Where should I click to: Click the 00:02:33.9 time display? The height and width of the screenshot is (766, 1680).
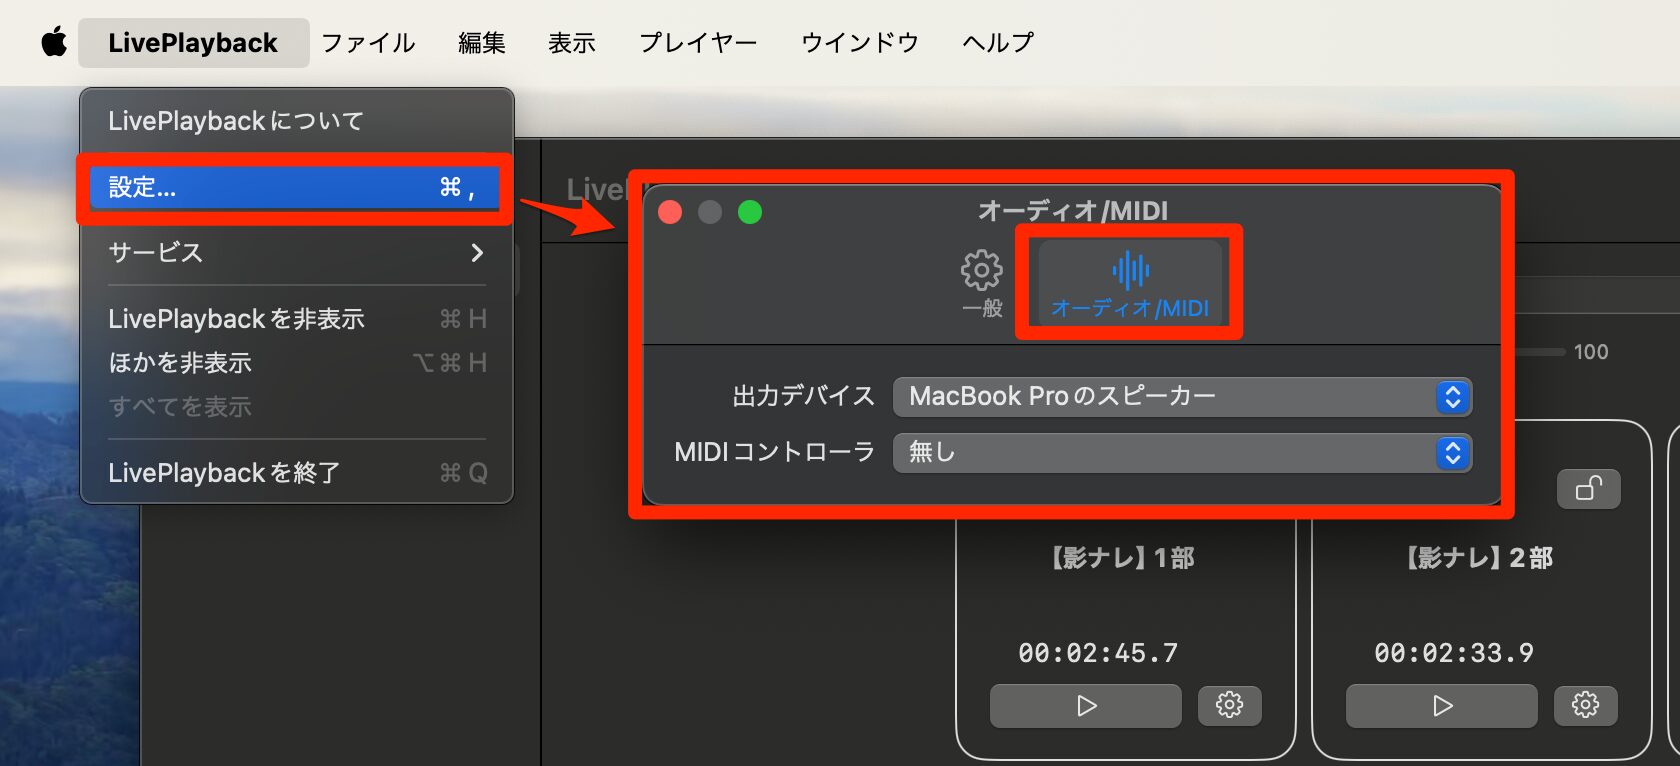[1454, 653]
